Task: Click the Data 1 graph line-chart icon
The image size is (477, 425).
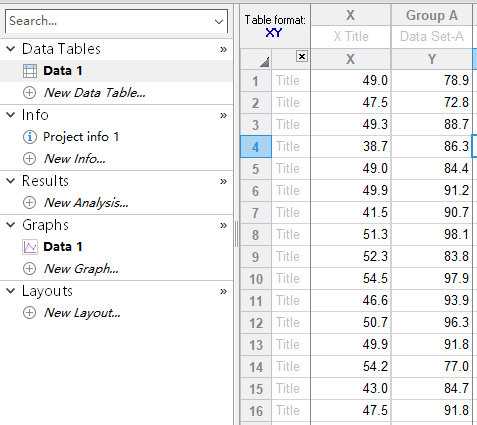Action: pos(30,247)
